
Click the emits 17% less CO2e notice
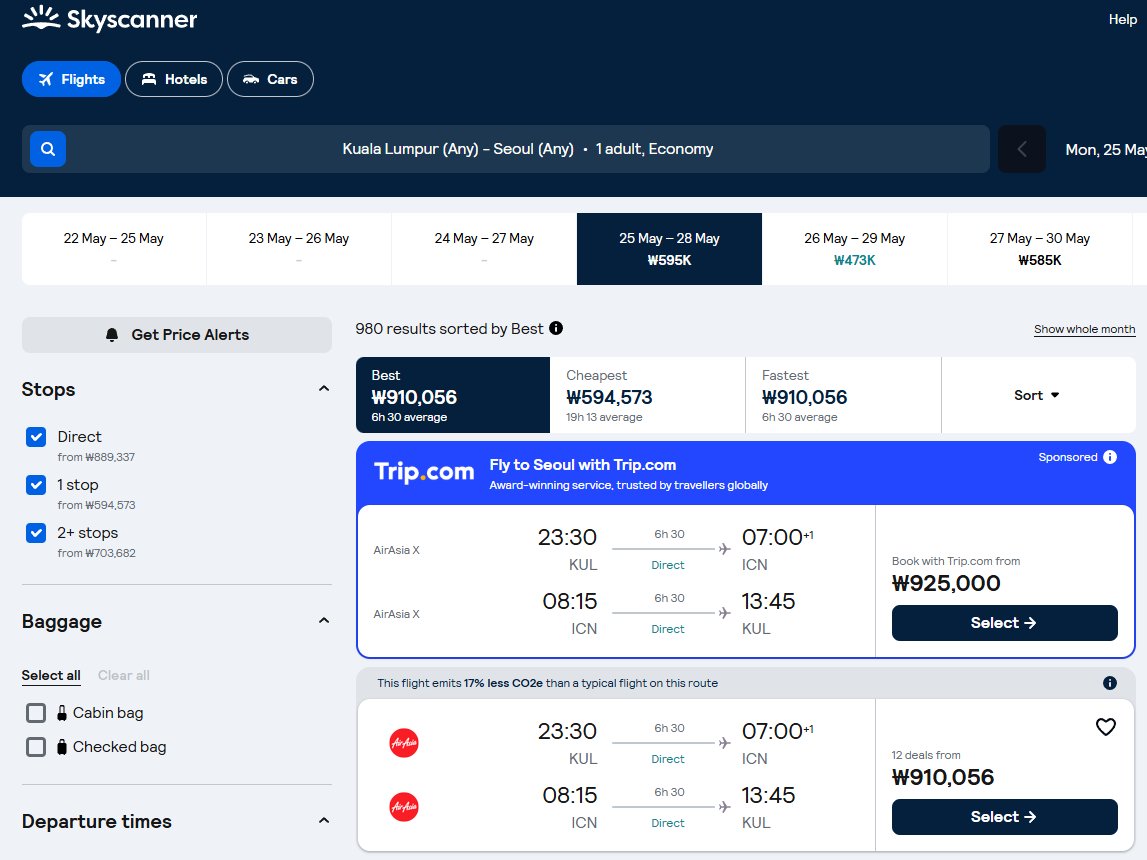coord(547,683)
